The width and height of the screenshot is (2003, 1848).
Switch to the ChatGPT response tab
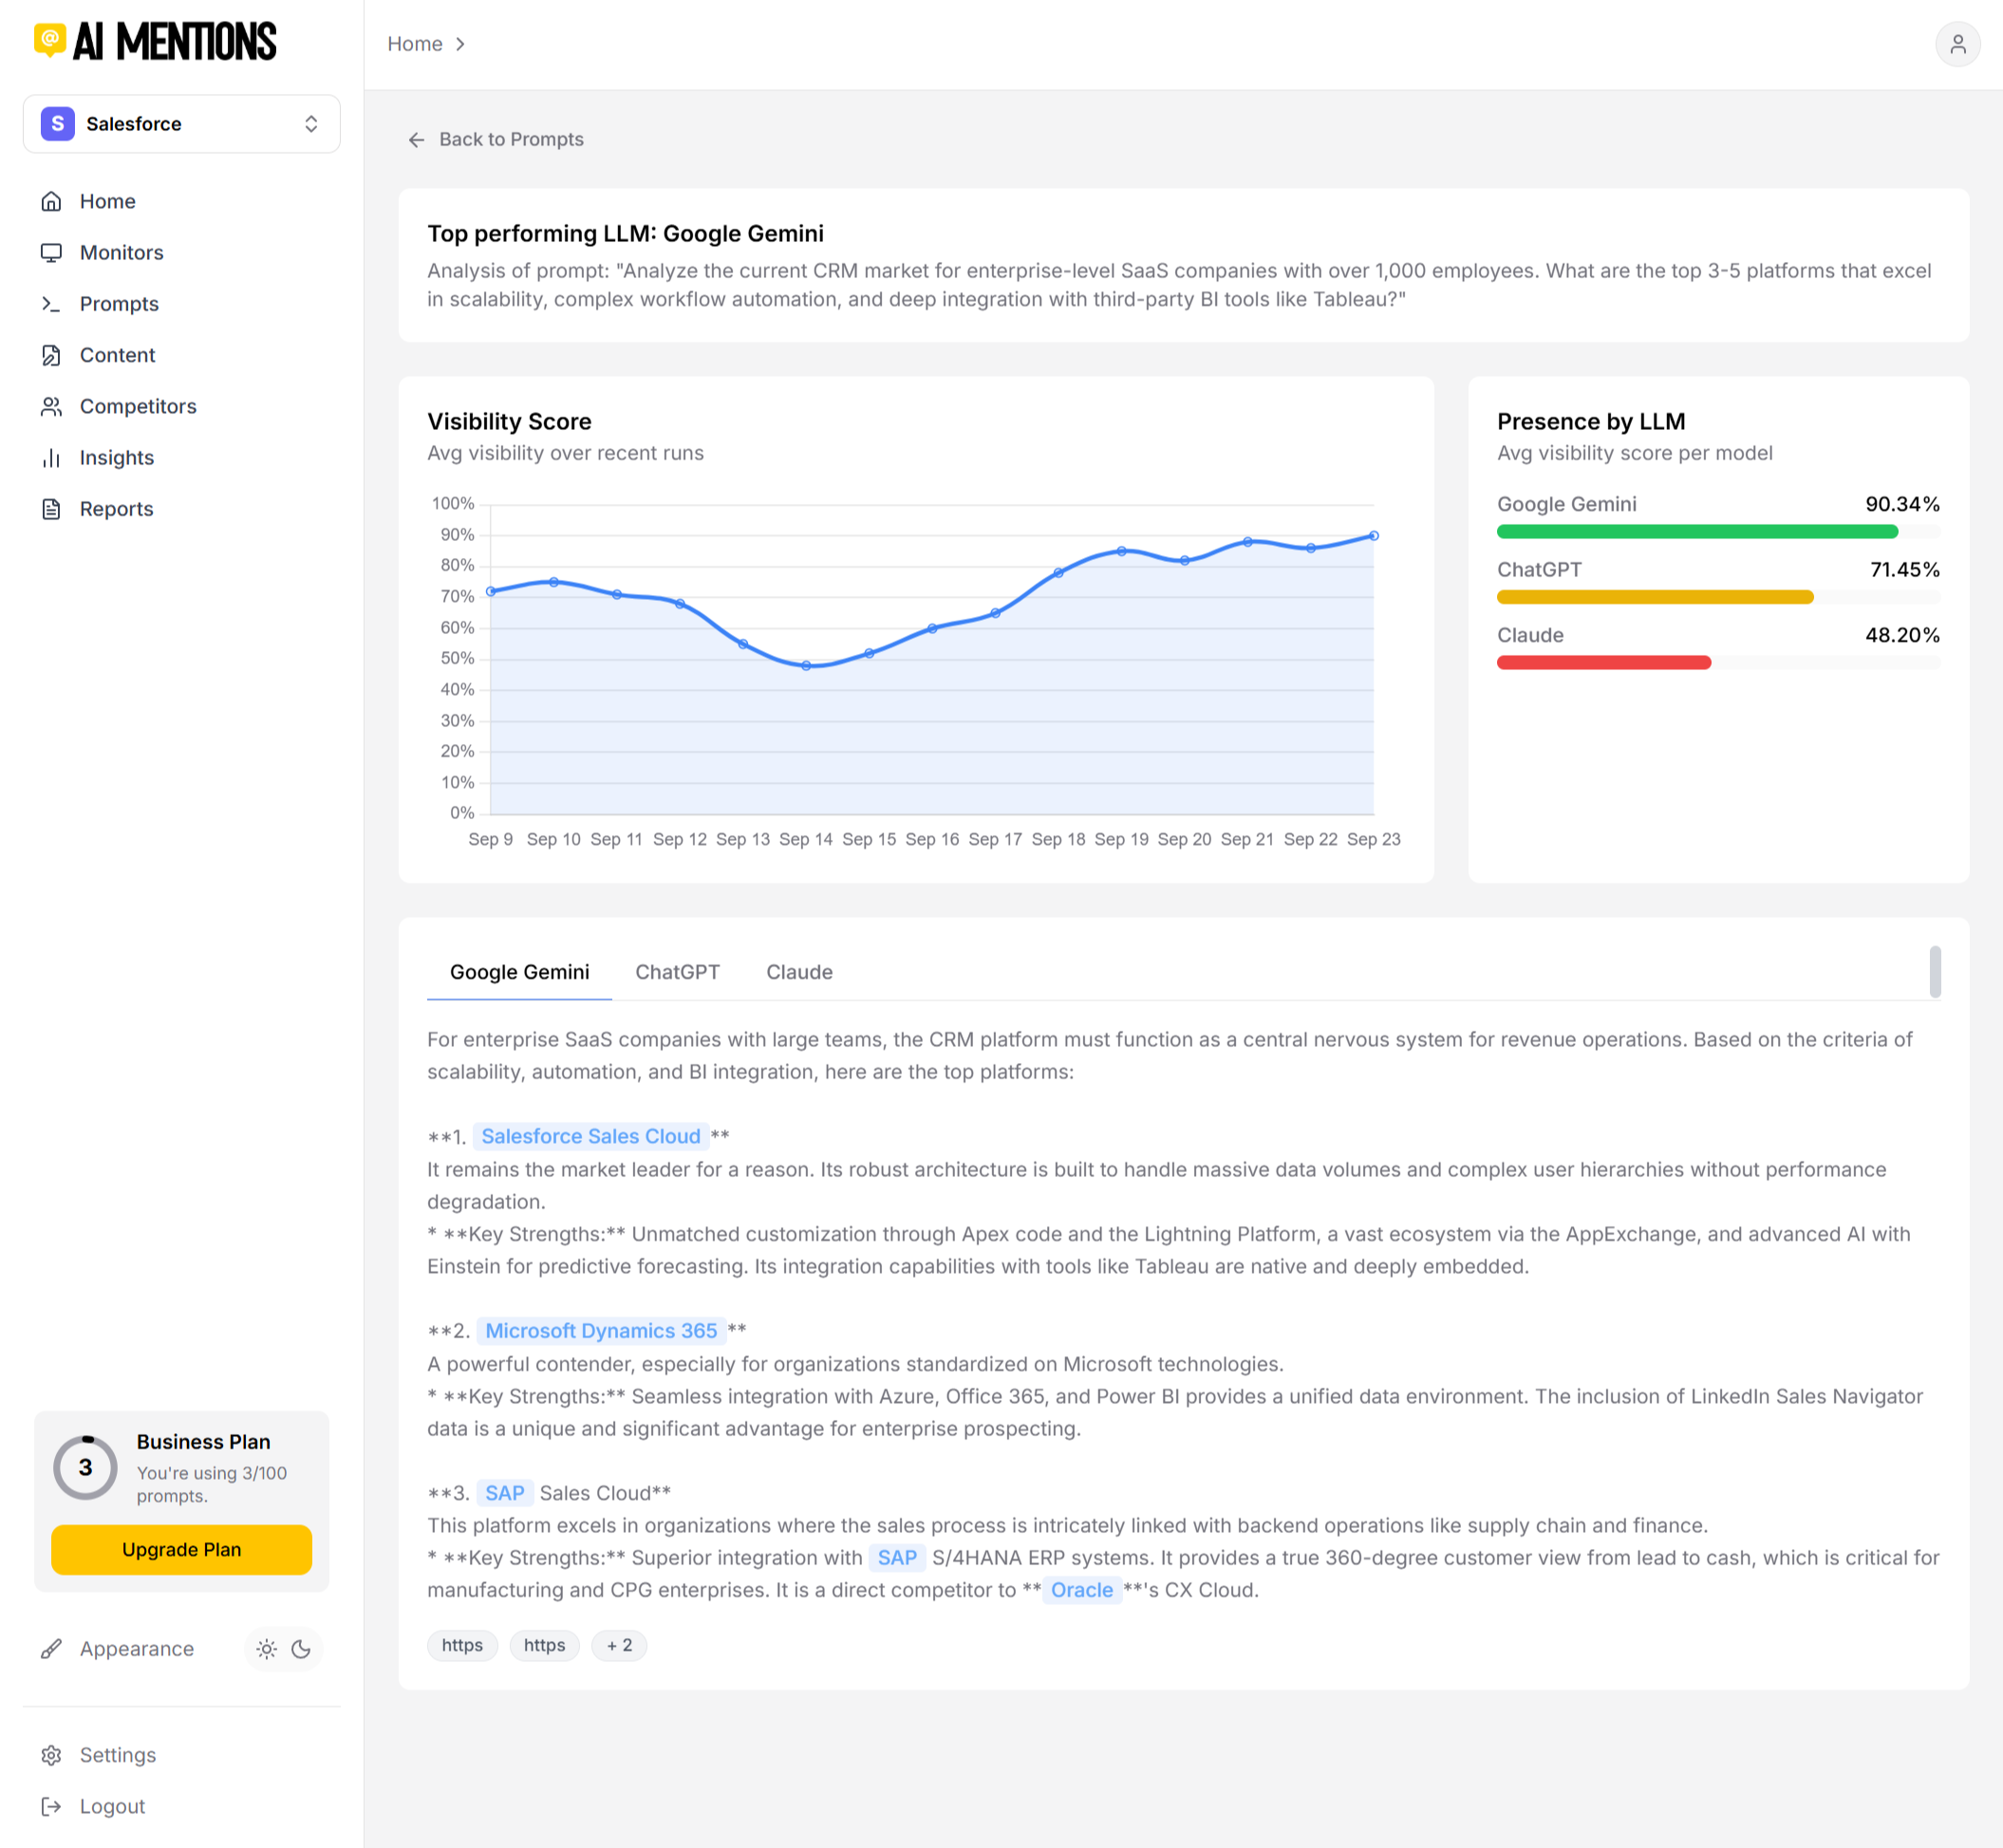(x=677, y=972)
